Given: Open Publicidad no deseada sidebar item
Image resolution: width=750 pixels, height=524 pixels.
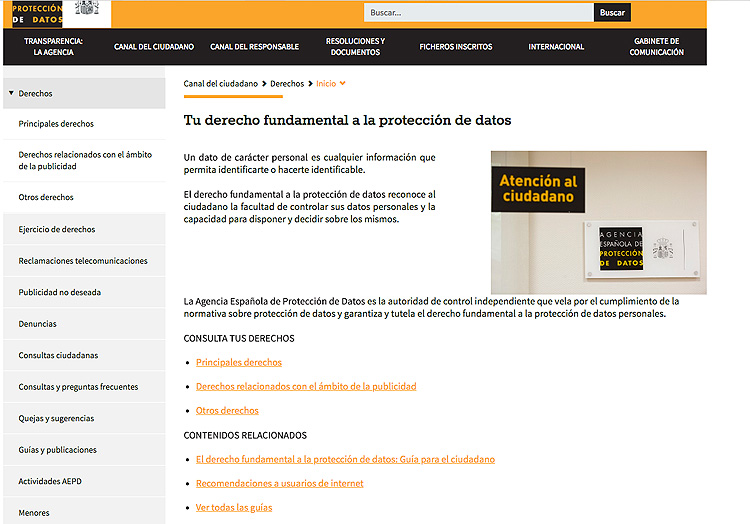Looking at the screenshot, I should [84, 292].
